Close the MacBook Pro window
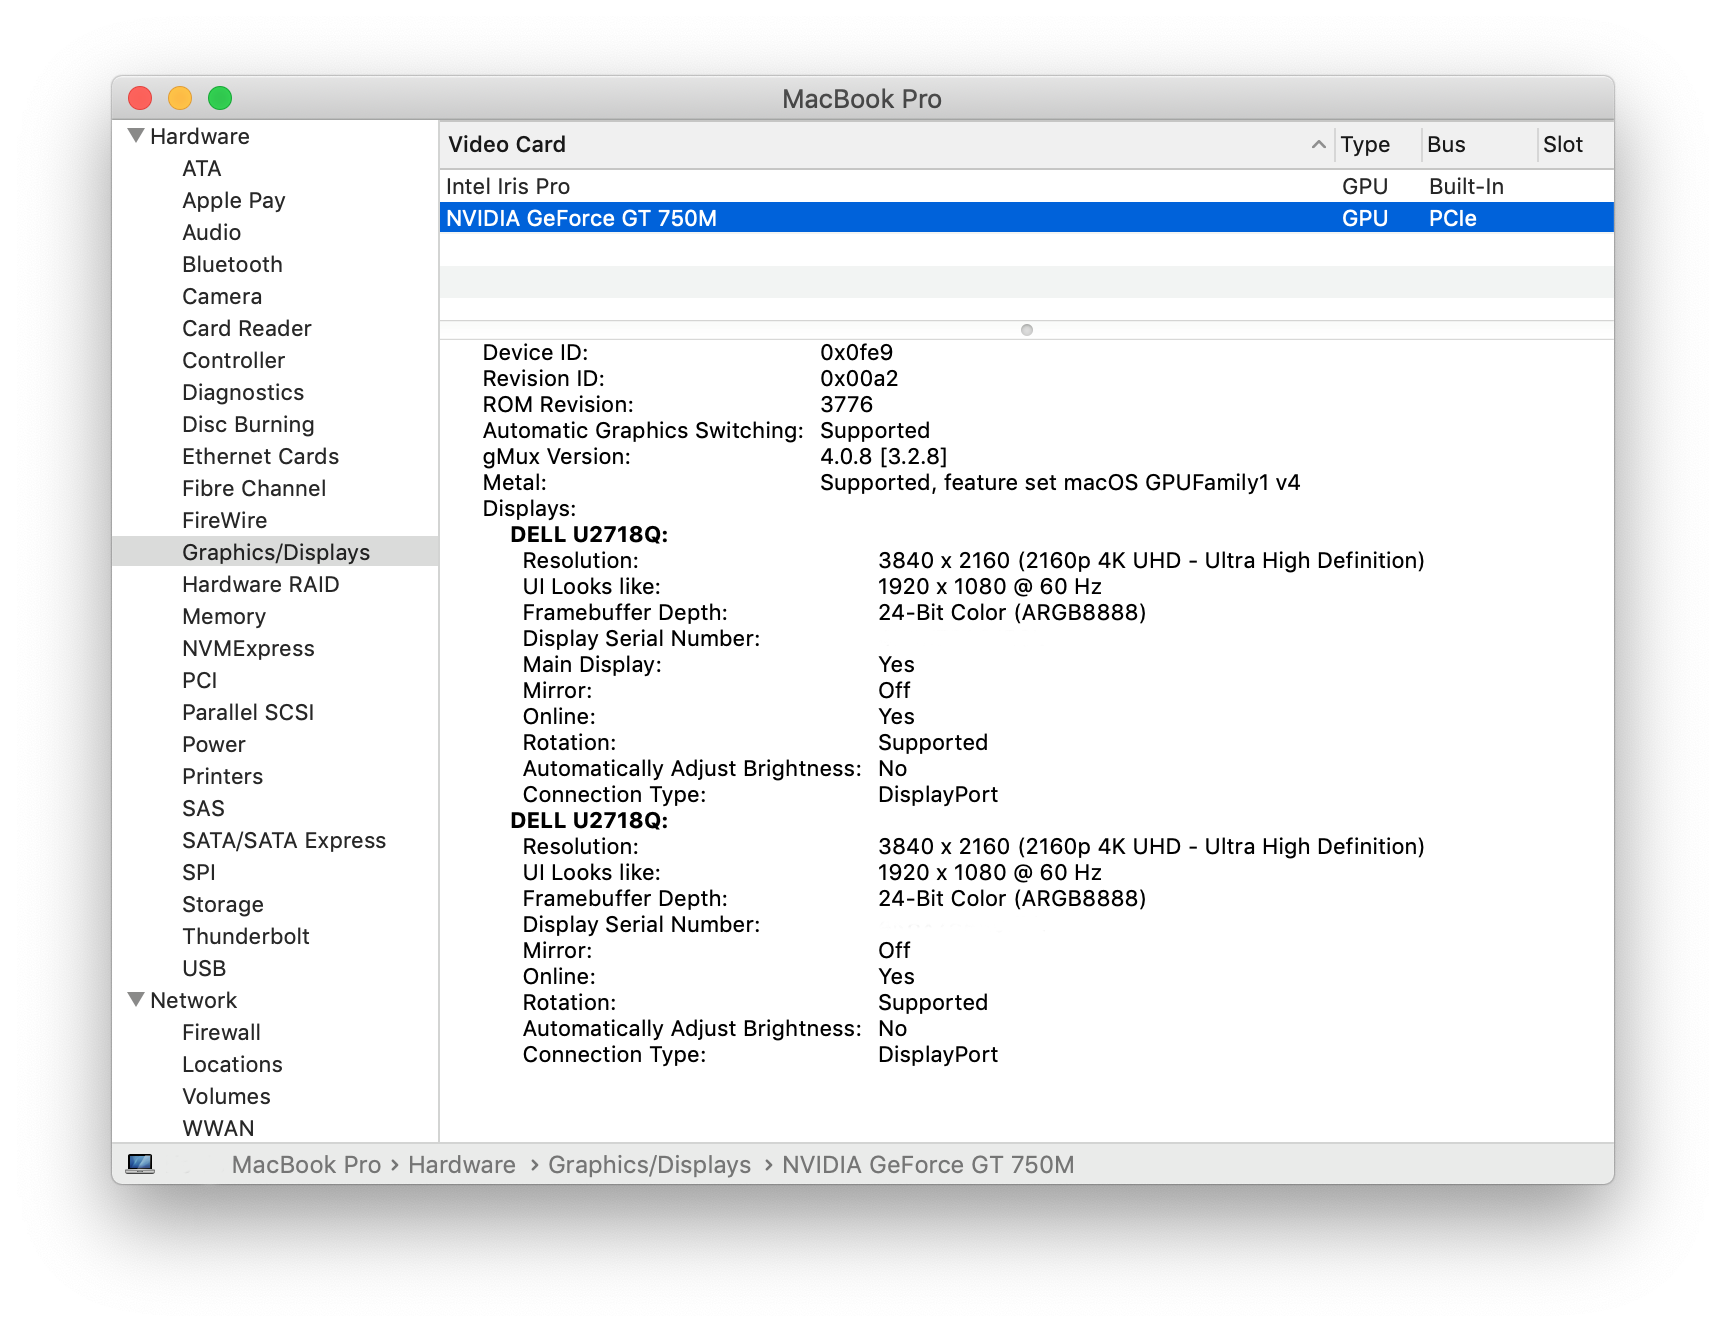1726x1332 pixels. 140,98
